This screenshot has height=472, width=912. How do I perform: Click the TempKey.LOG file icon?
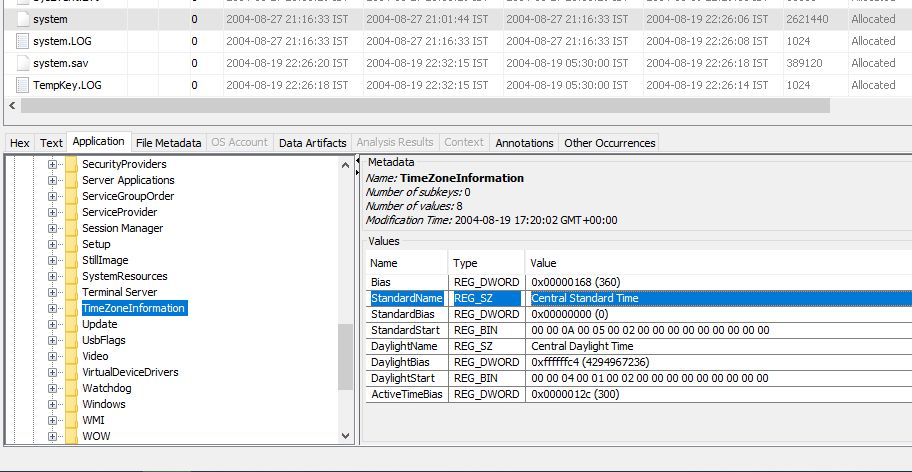tap(23, 85)
